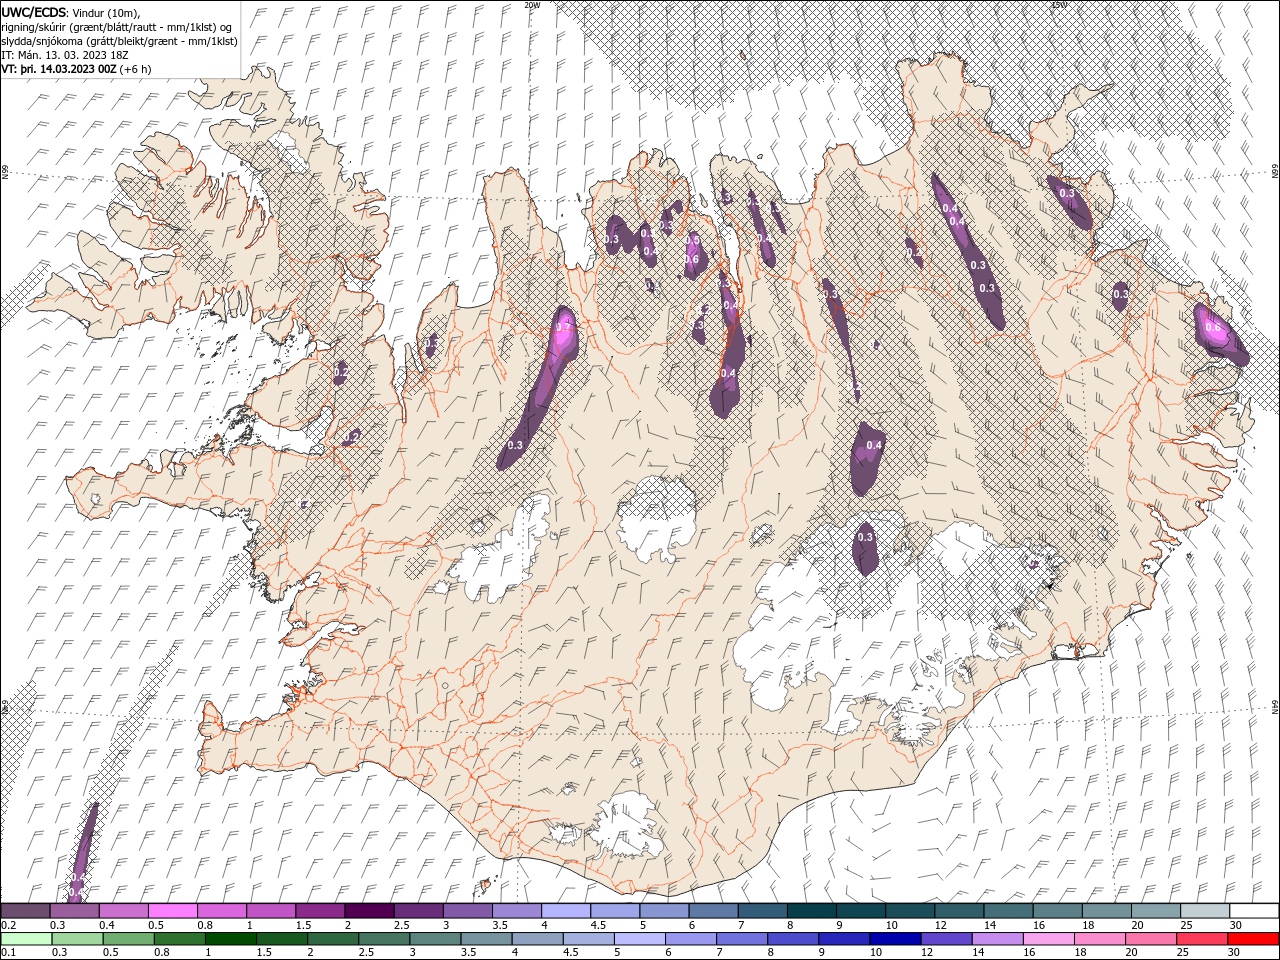Click the 'slydda/snjókoma' legend description line
Viewport: 1280px width, 960px height.
point(119,41)
